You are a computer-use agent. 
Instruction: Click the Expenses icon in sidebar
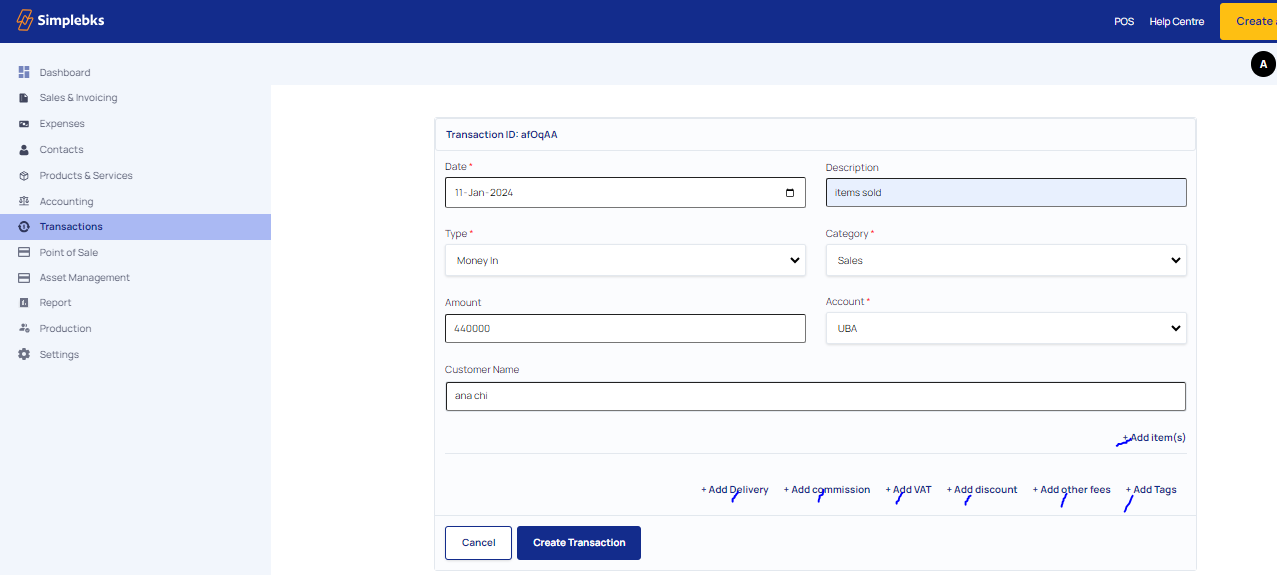[x=24, y=124]
